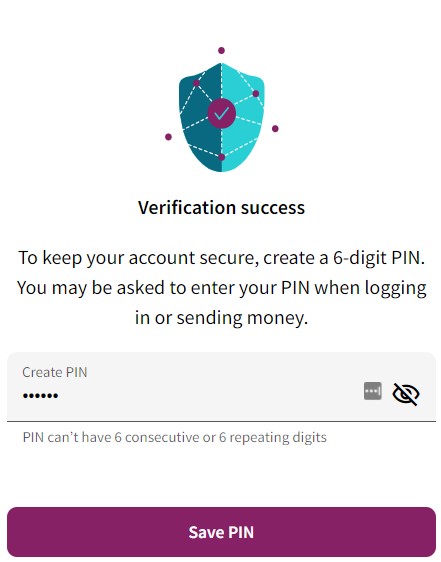Show the hidden PIN using the crossed-eye icon

[406, 394]
